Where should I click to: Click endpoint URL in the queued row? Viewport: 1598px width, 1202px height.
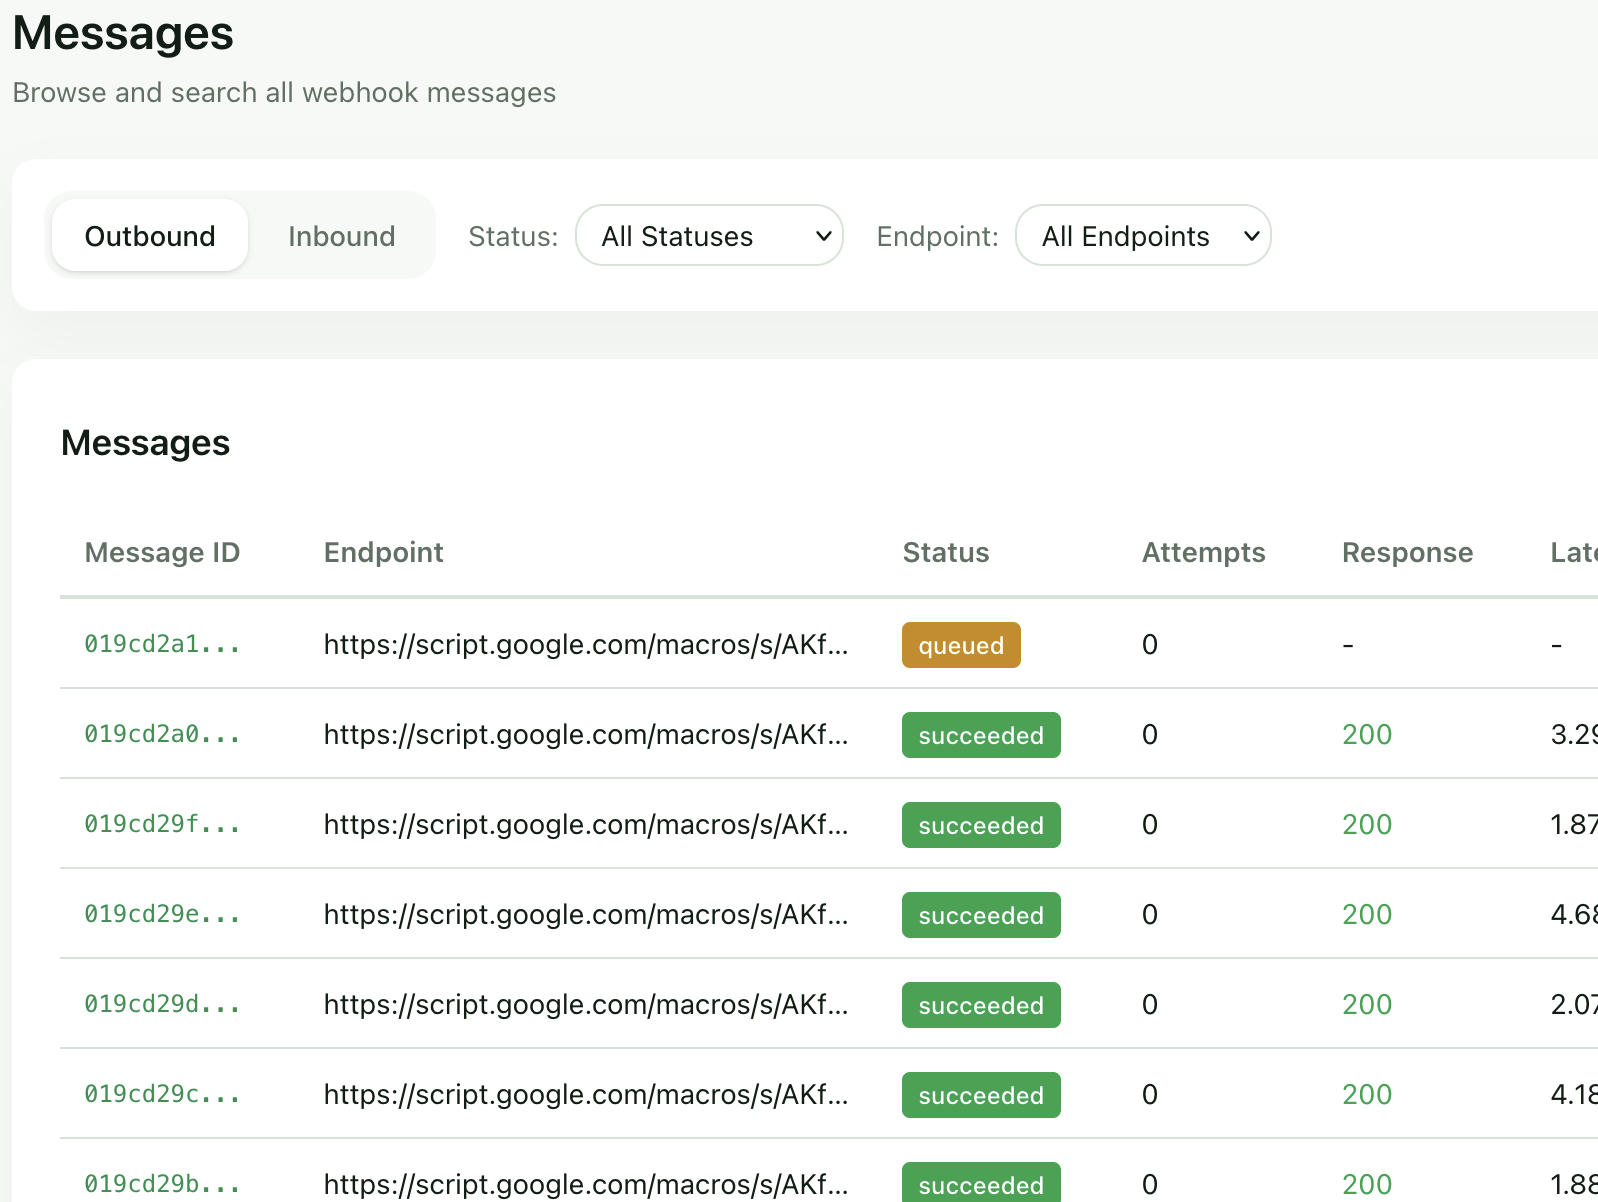click(585, 644)
